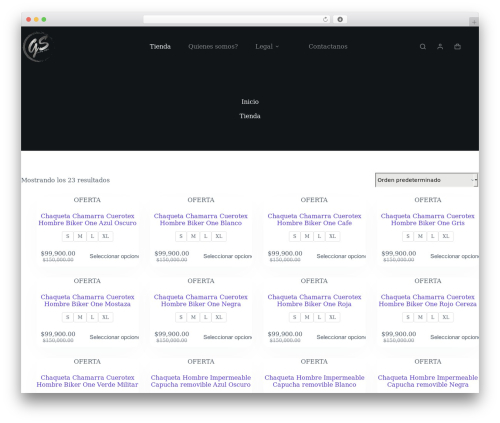
Task: Select size S for Blanco jacket
Action: pos(181,236)
